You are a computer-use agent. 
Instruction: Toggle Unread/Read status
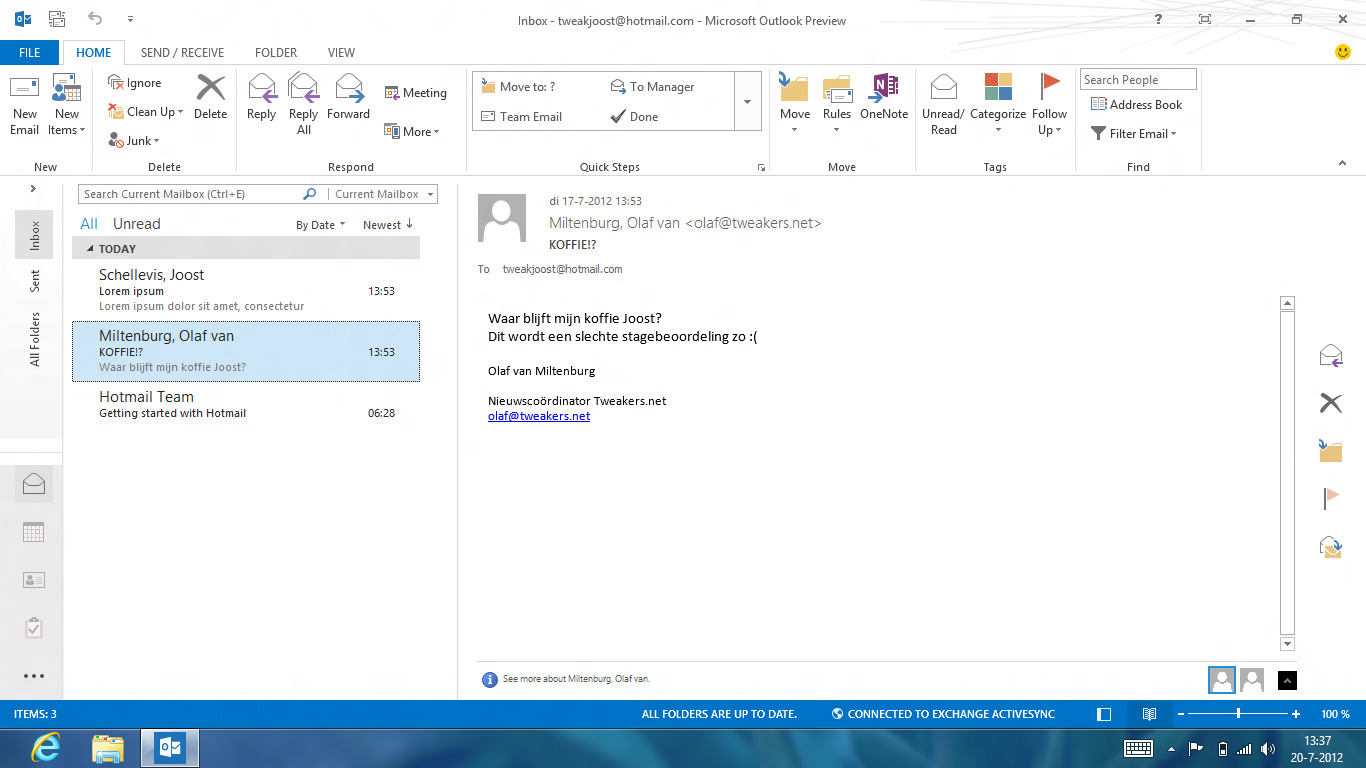click(x=943, y=105)
